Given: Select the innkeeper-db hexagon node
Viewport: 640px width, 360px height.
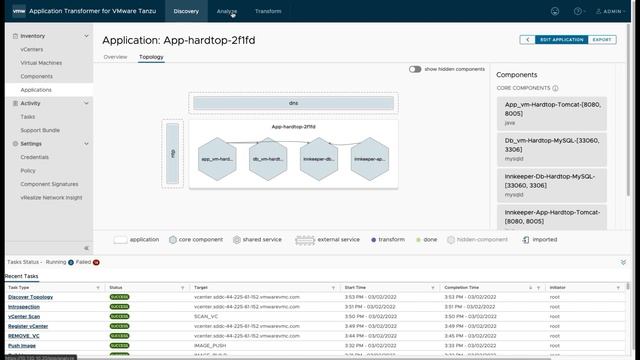Looking at the screenshot, I should pos(319,159).
